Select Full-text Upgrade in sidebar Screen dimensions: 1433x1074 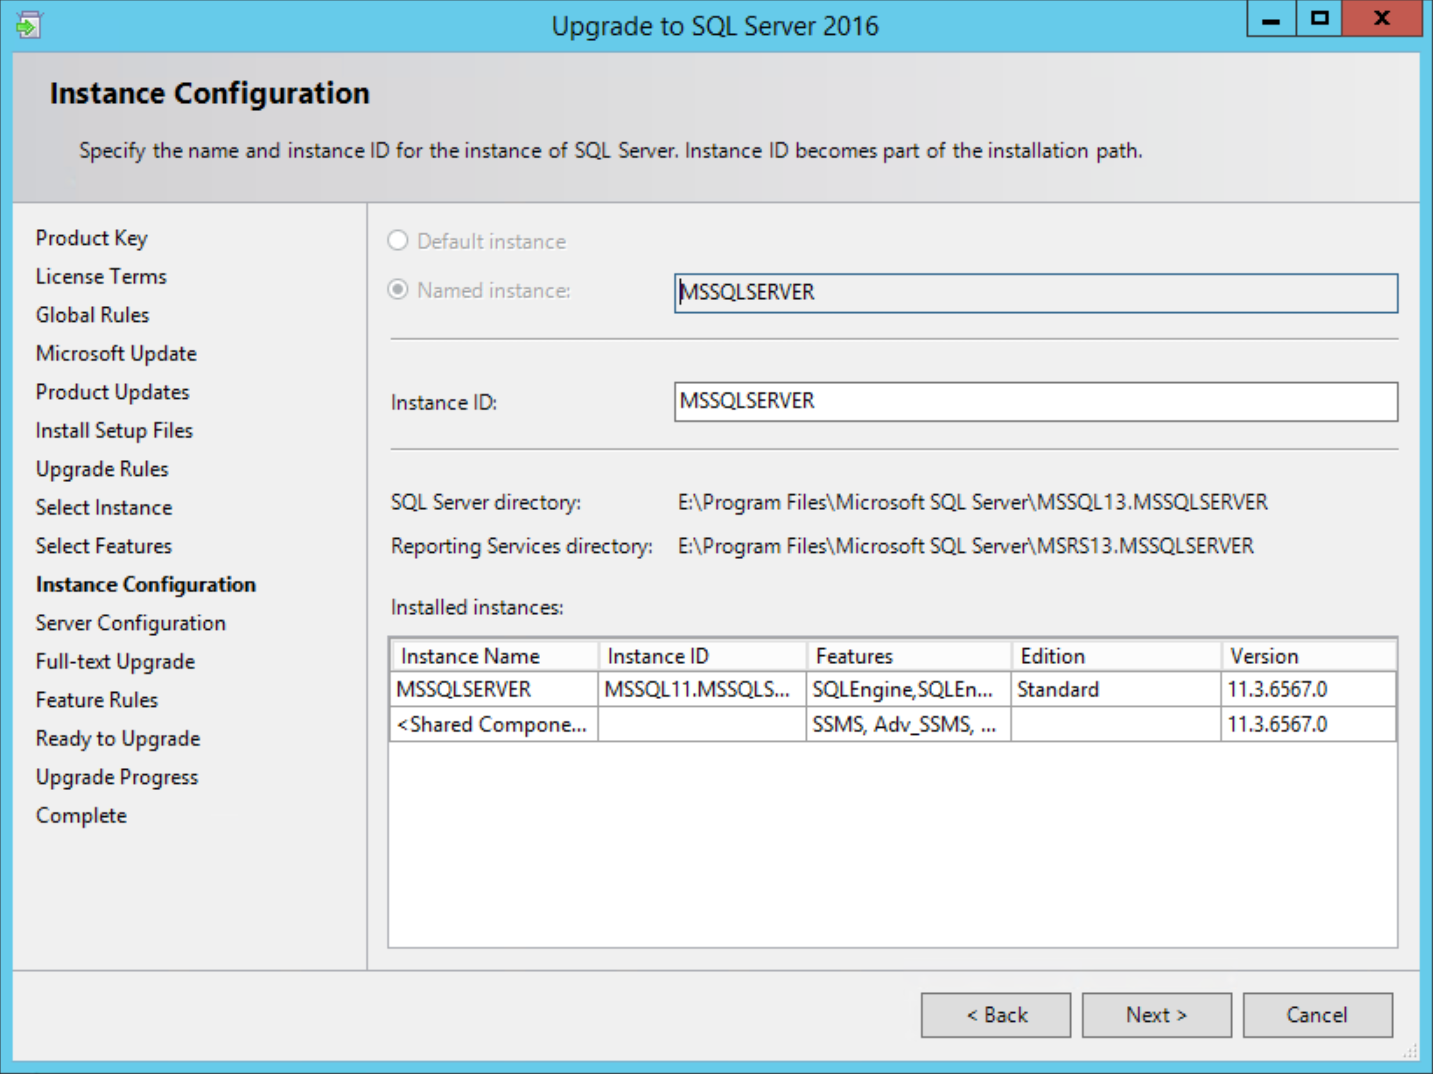tap(115, 661)
